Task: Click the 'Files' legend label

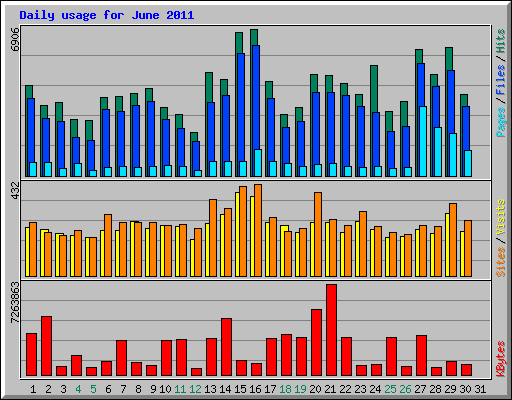Action: tap(500, 80)
